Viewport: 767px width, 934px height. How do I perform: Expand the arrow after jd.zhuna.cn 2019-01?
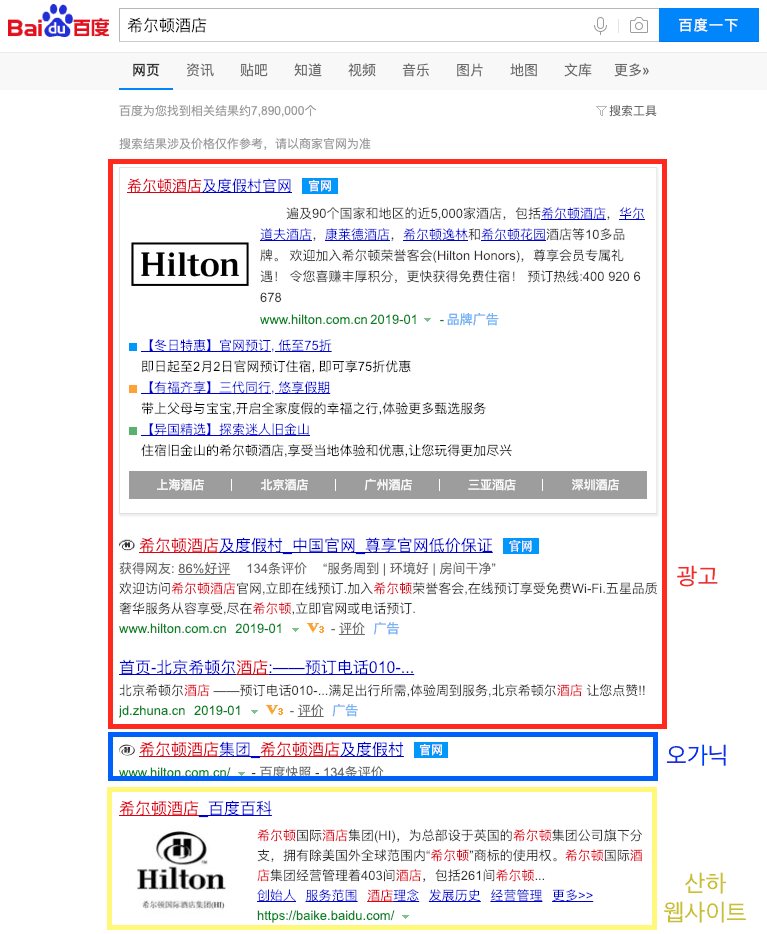click(254, 711)
